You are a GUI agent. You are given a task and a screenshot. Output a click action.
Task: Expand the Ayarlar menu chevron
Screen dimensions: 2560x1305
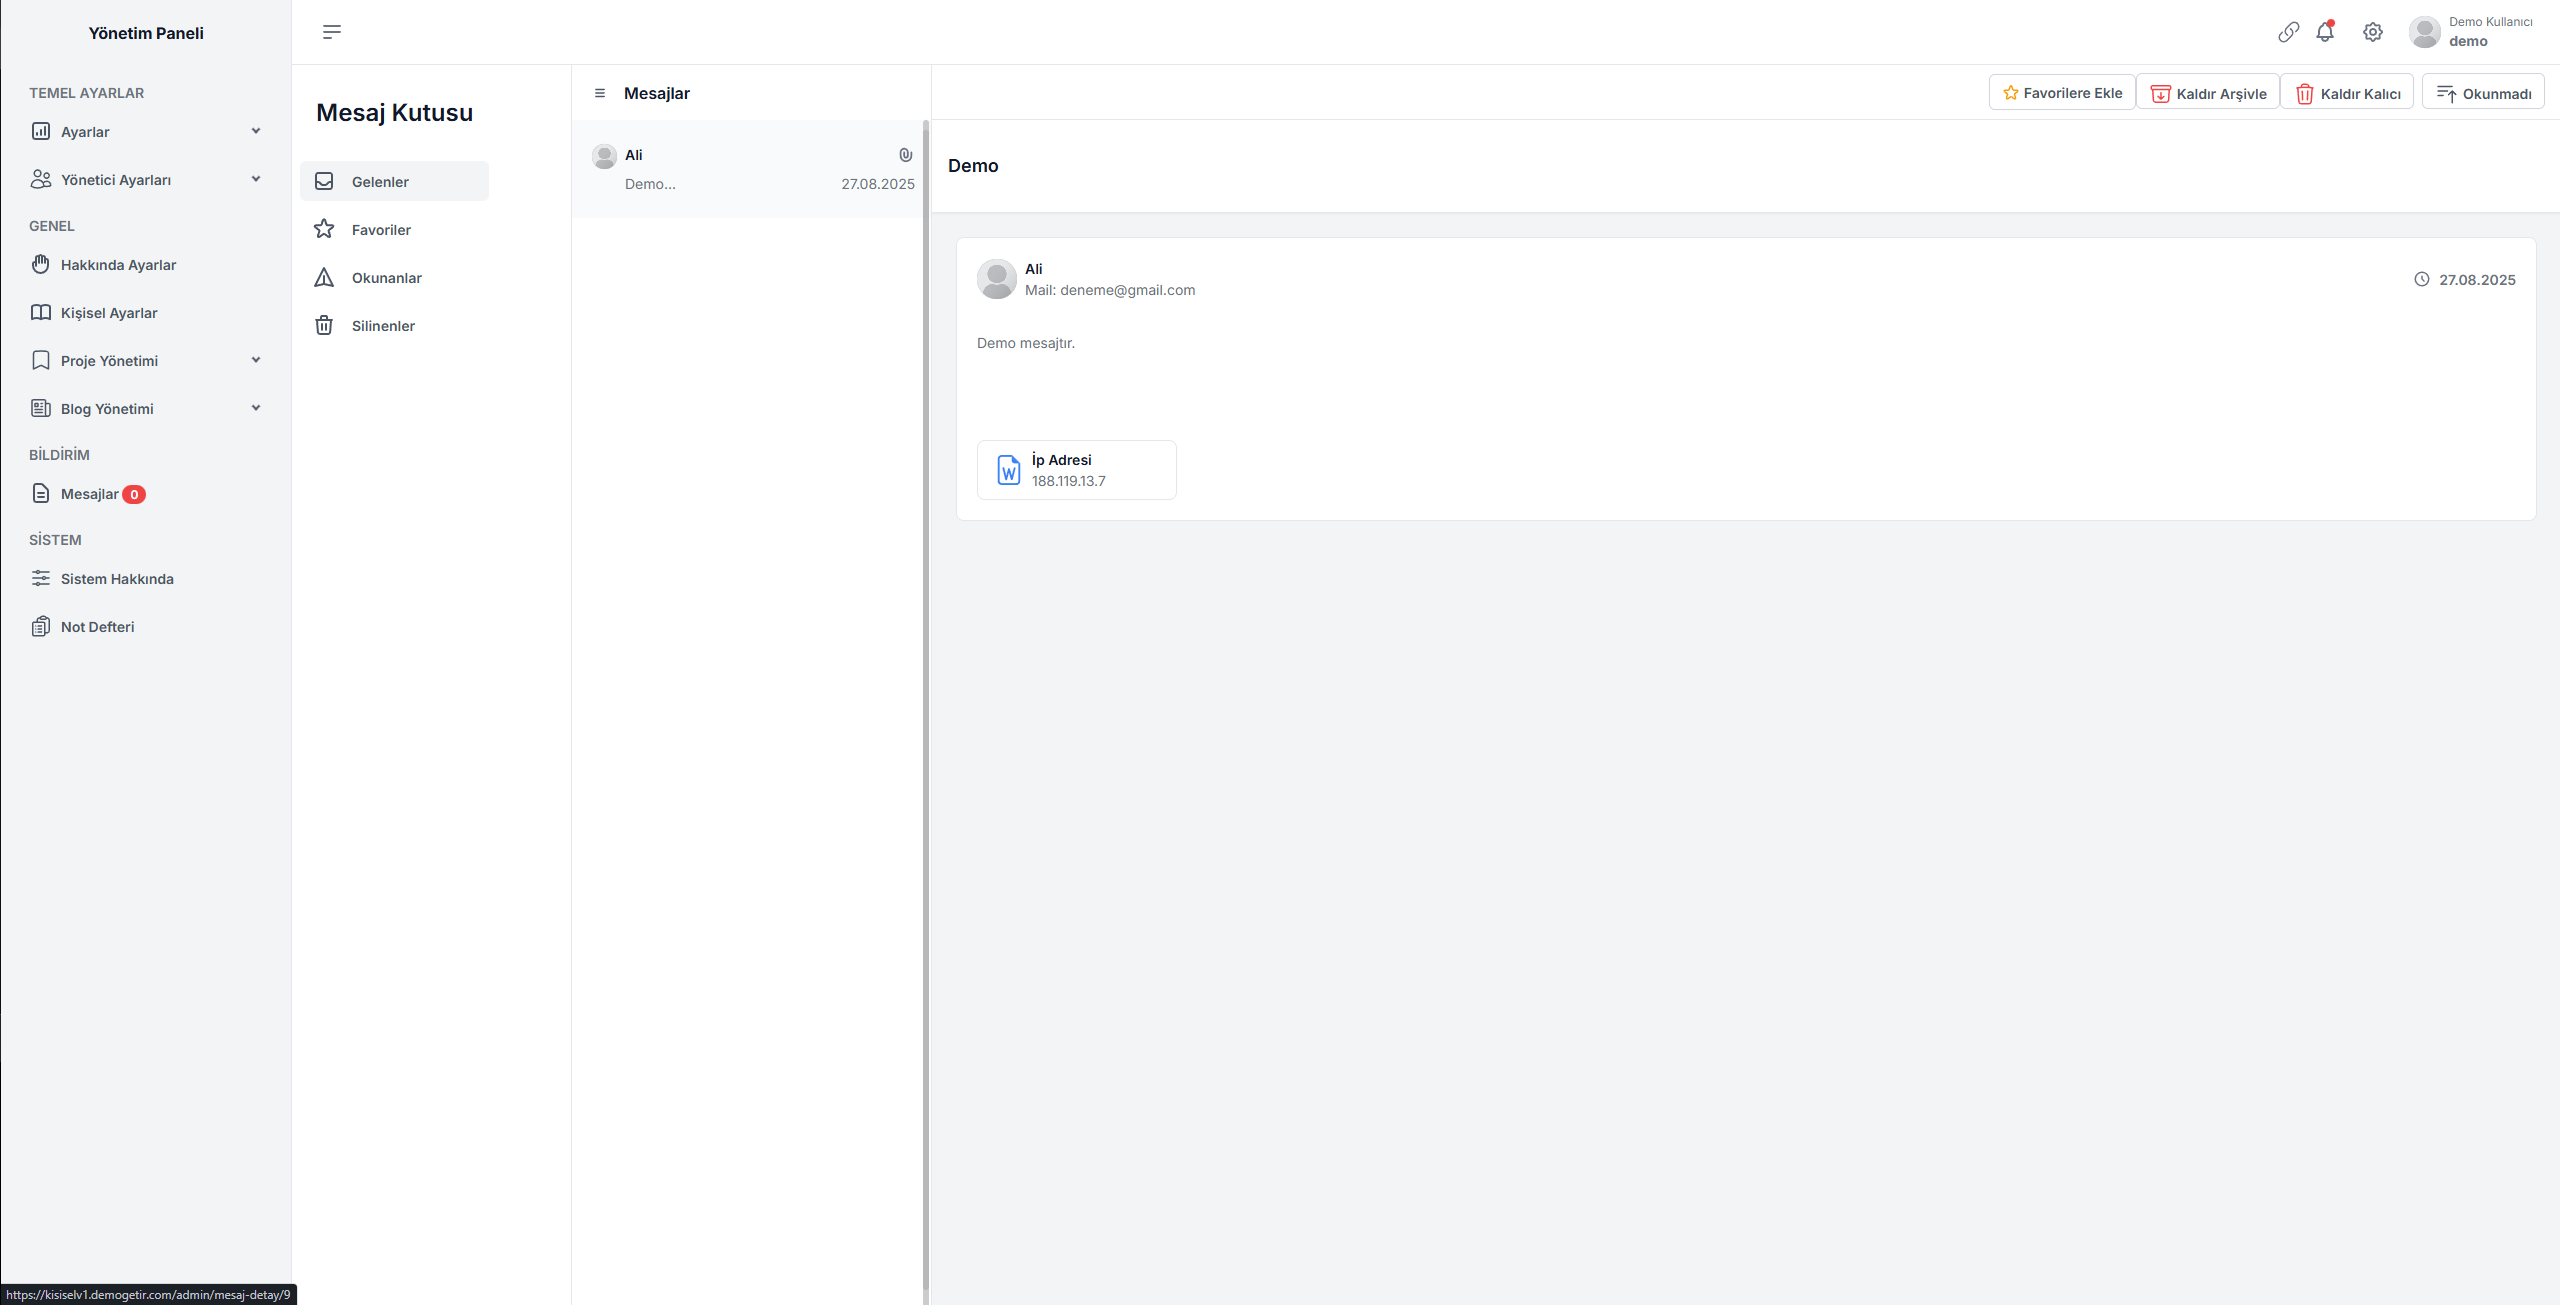256,131
